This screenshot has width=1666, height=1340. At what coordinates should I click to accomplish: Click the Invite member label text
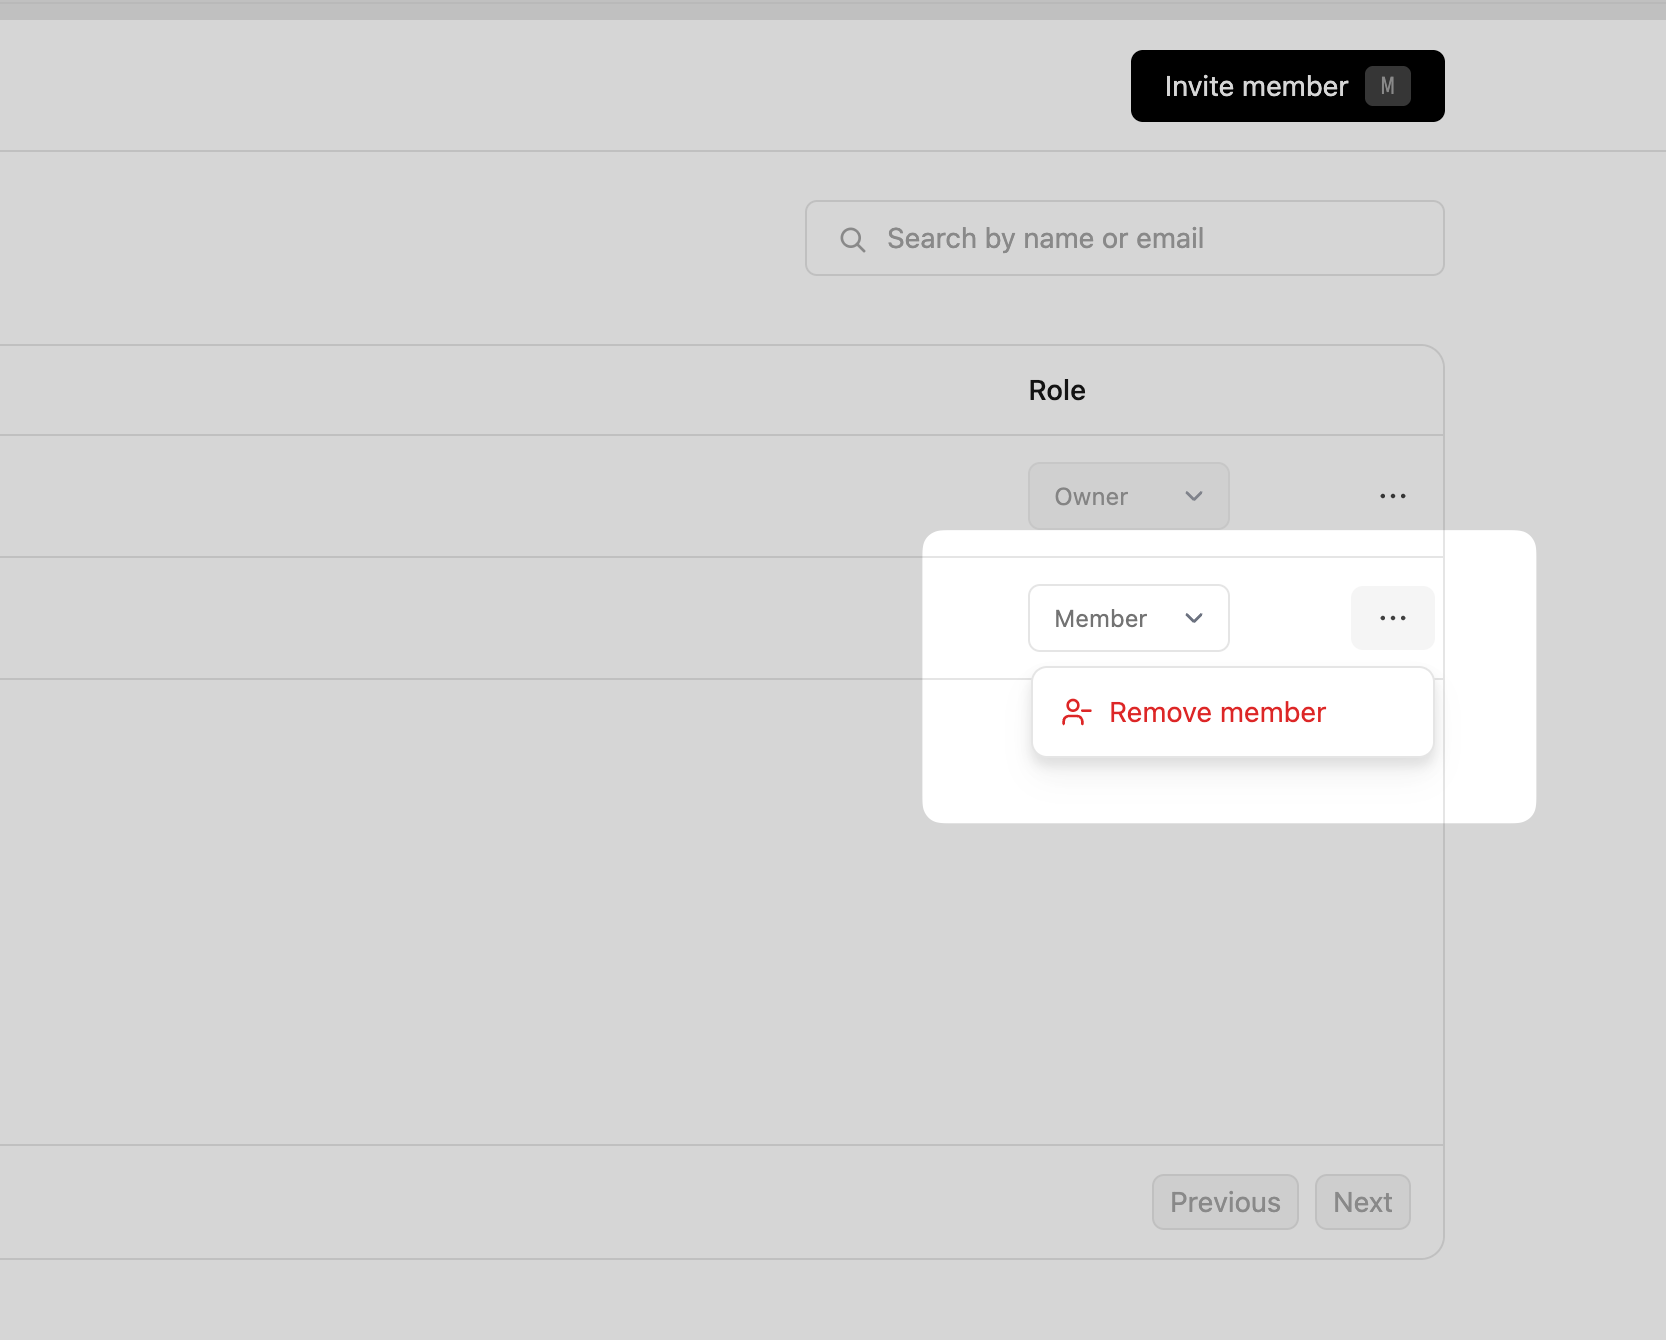[x=1256, y=87]
